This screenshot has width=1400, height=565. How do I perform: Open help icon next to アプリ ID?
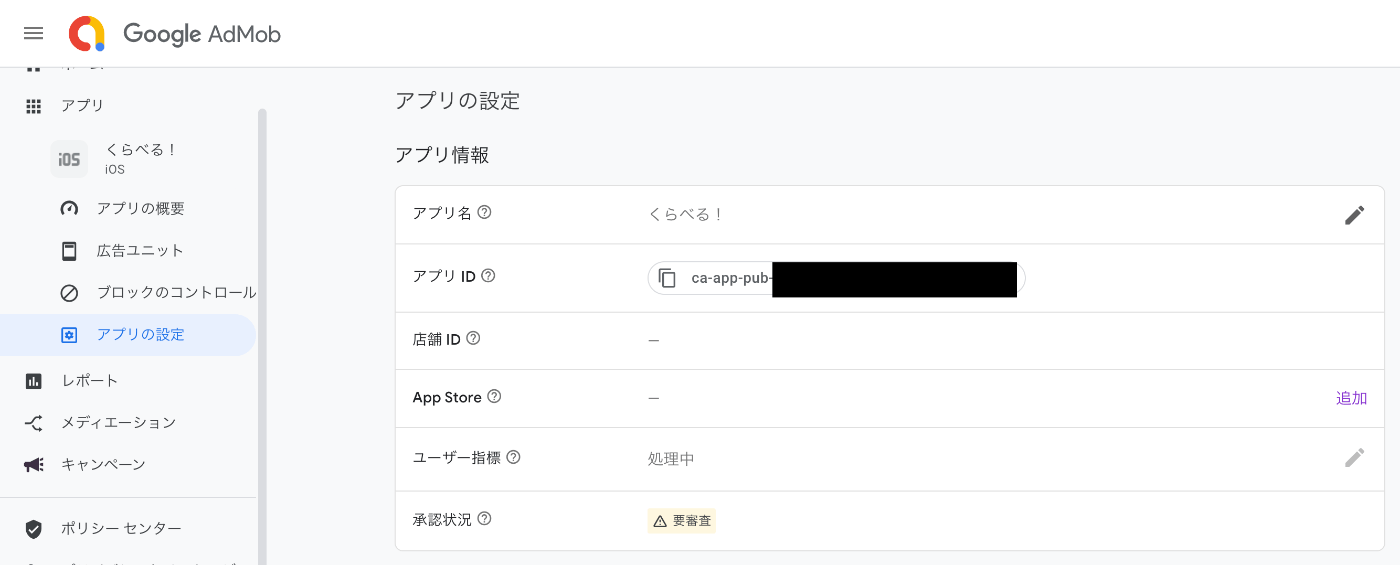[x=489, y=276]
